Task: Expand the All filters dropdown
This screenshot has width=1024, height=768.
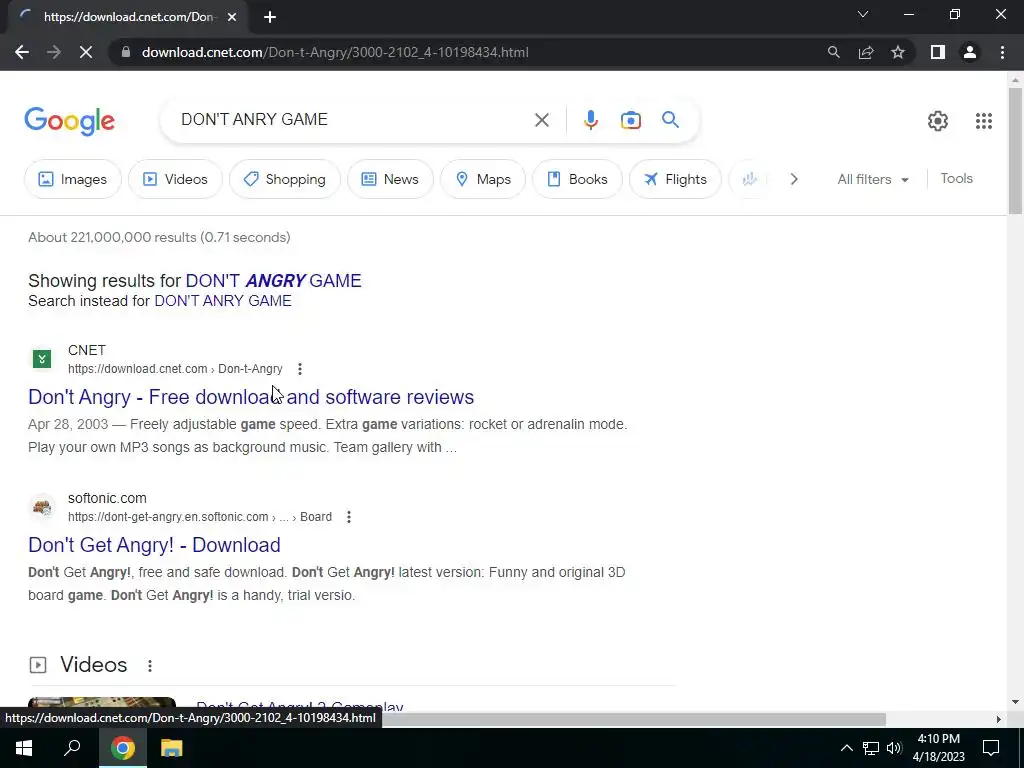Action: (x=873, y=179)
